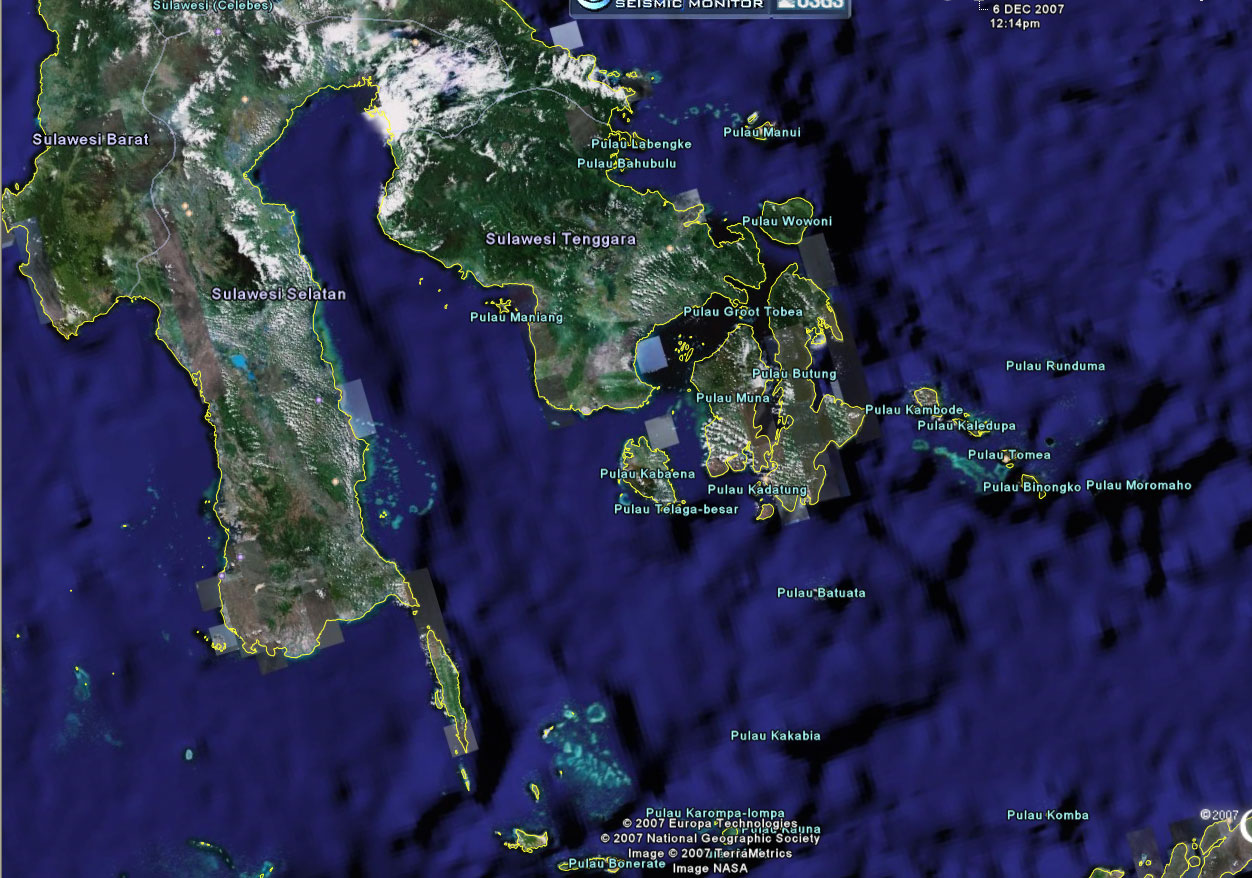Viewport: 1252px width, 878px height.
Task: Select the Pulau Kabaena label
Action: (647, 474)
